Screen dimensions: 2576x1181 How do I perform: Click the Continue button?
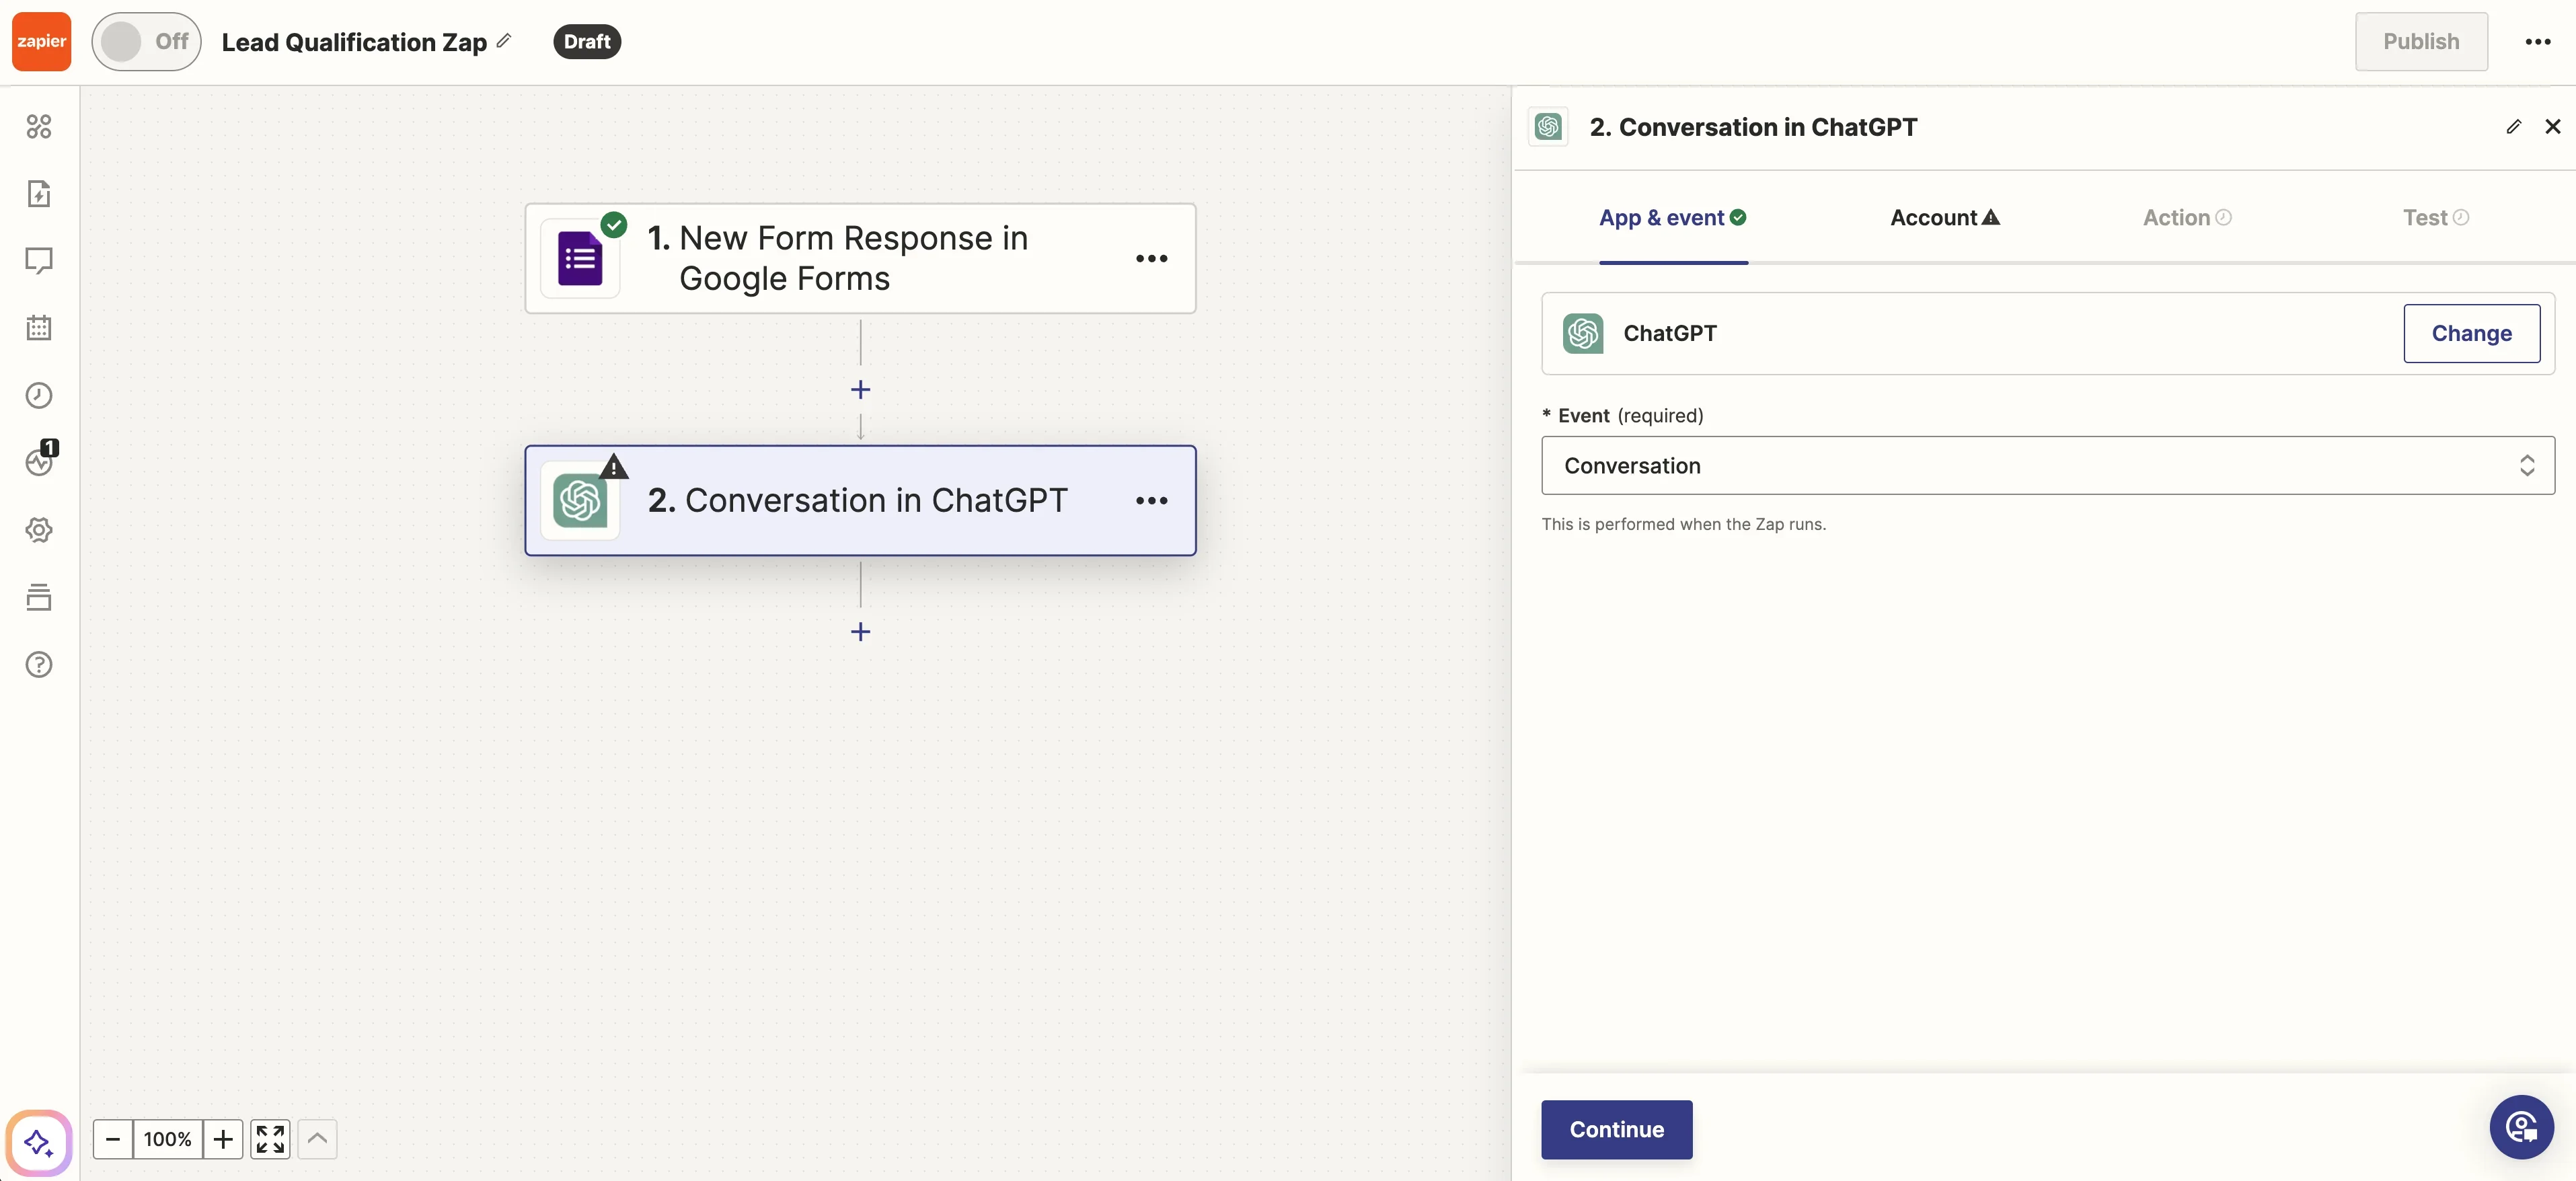[1616, 1129]
